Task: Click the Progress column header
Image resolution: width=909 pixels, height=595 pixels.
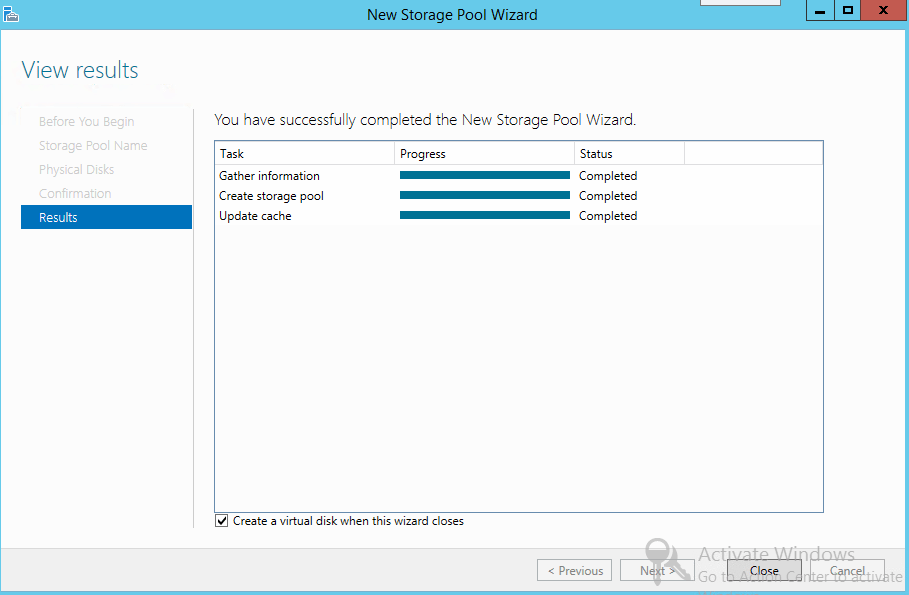Action: coord(422,153)
